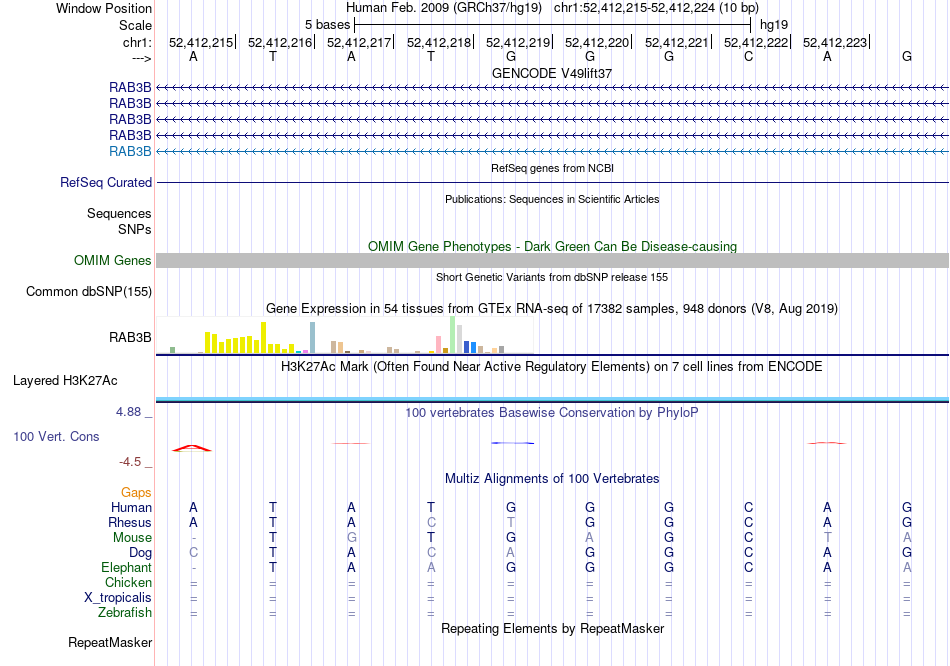Click the Chicken alignment row label

coord(128,583)
